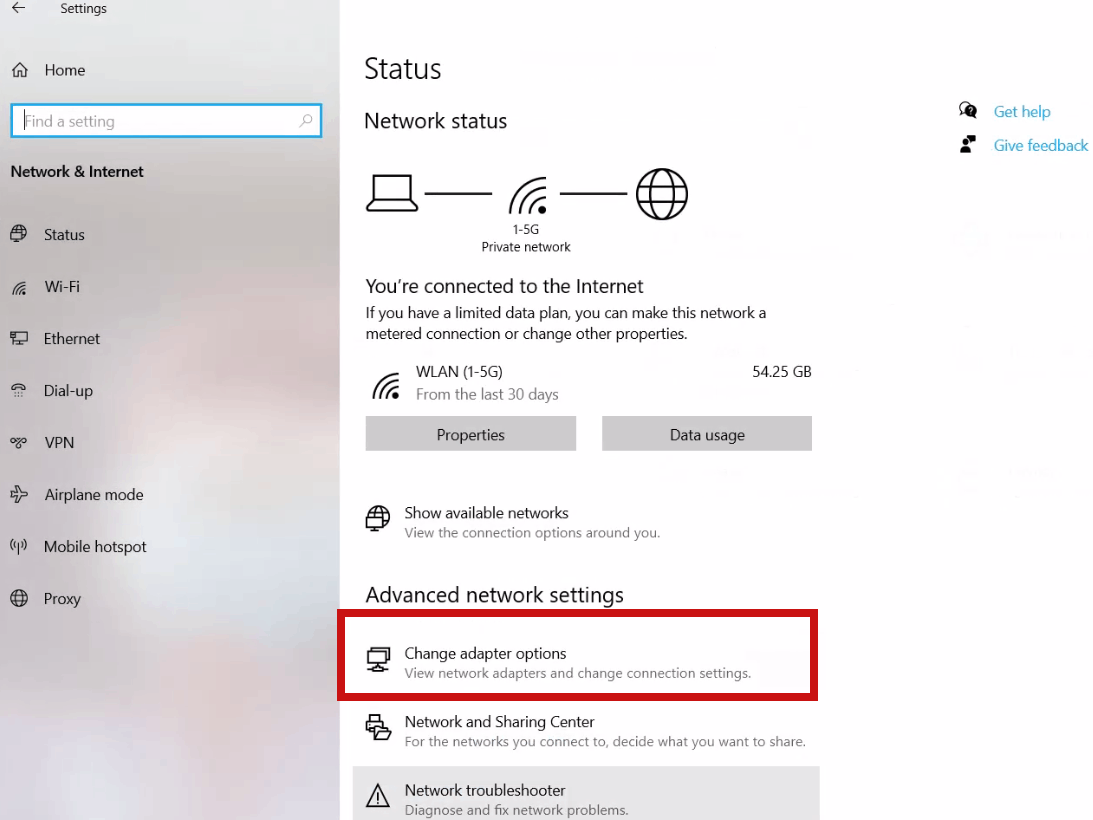The width and height of the screenshot is (1093, 820).
Task: Click the VPN icon in sidebar
Action: (x=19, y=442)
